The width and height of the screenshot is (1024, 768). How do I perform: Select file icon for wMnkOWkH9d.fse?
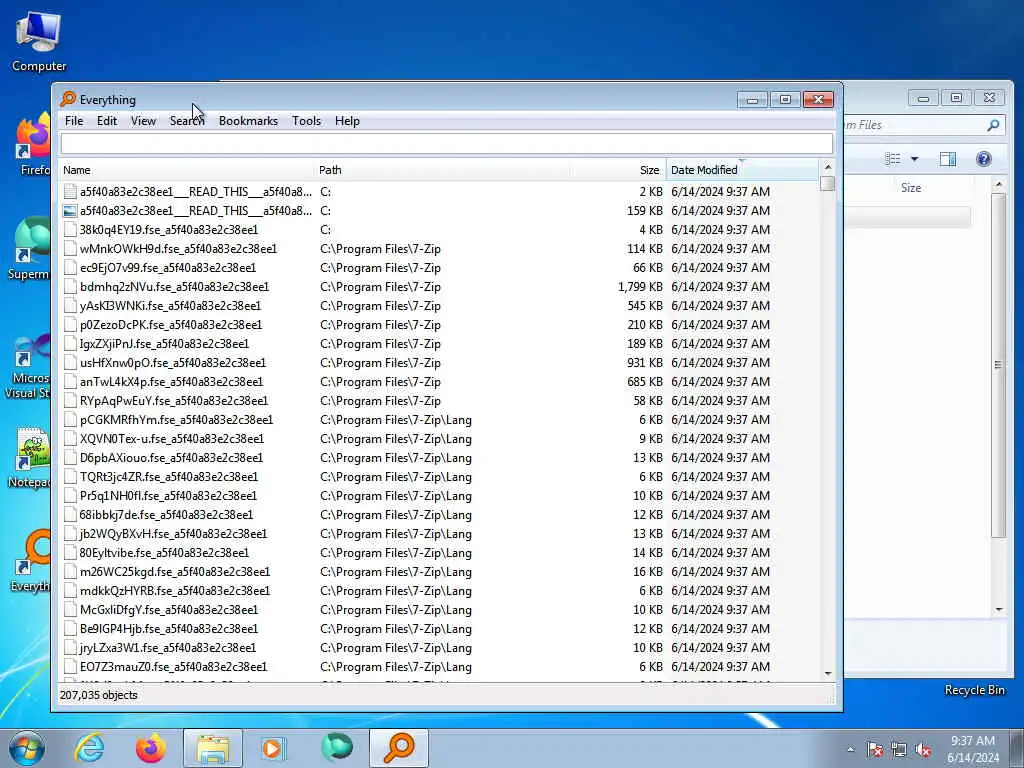[x=70, y=248]
